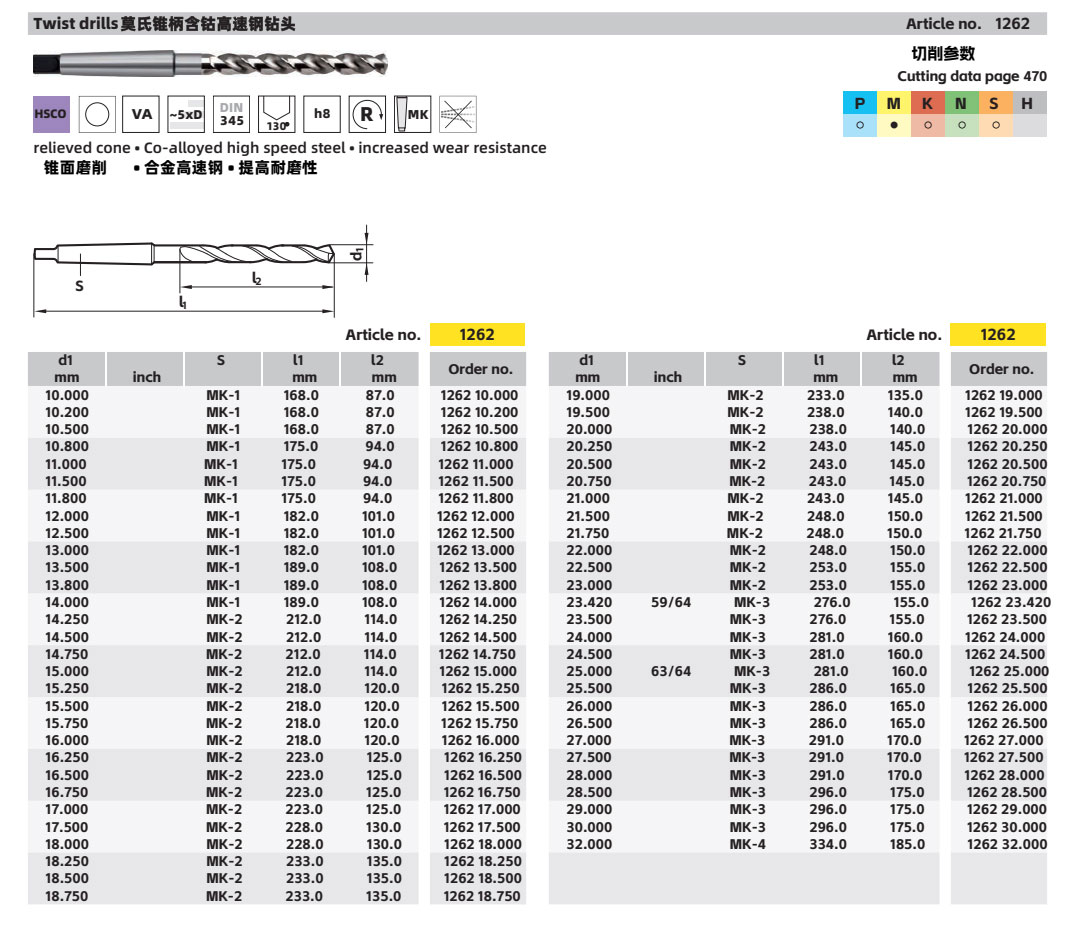Click the green N material swatch
This screenshot has height=940, width=1080.
(961, 103)
